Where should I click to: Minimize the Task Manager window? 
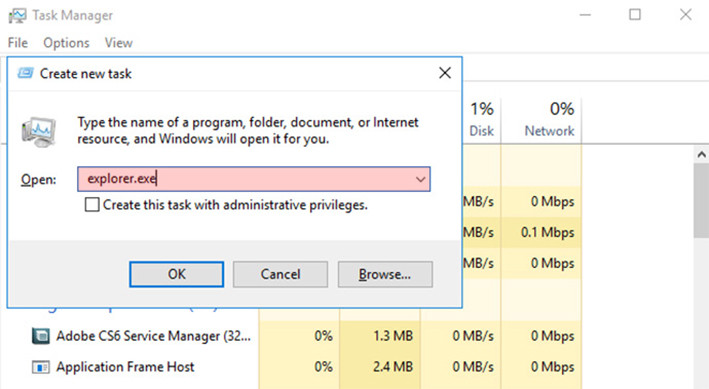pos(586,15)
